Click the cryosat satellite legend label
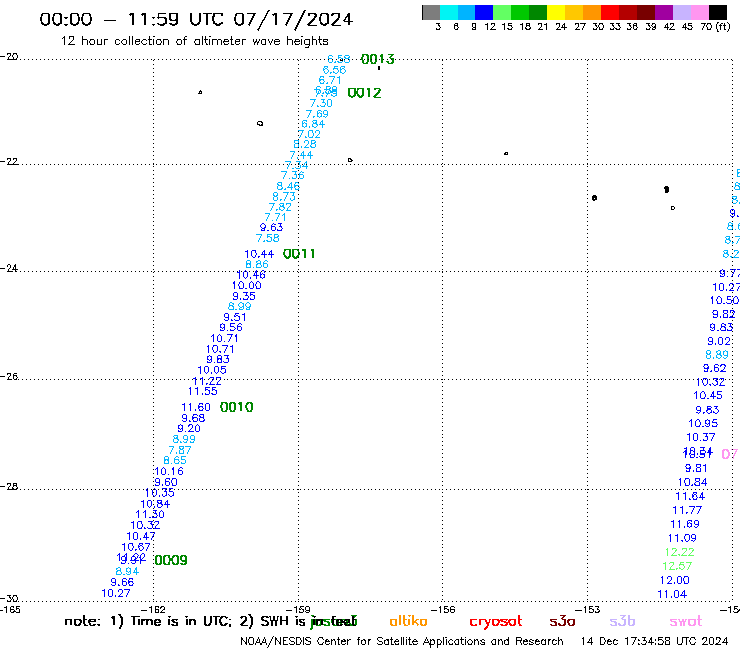This screenshot has width=740, height=650. click(x=496, y=622)
